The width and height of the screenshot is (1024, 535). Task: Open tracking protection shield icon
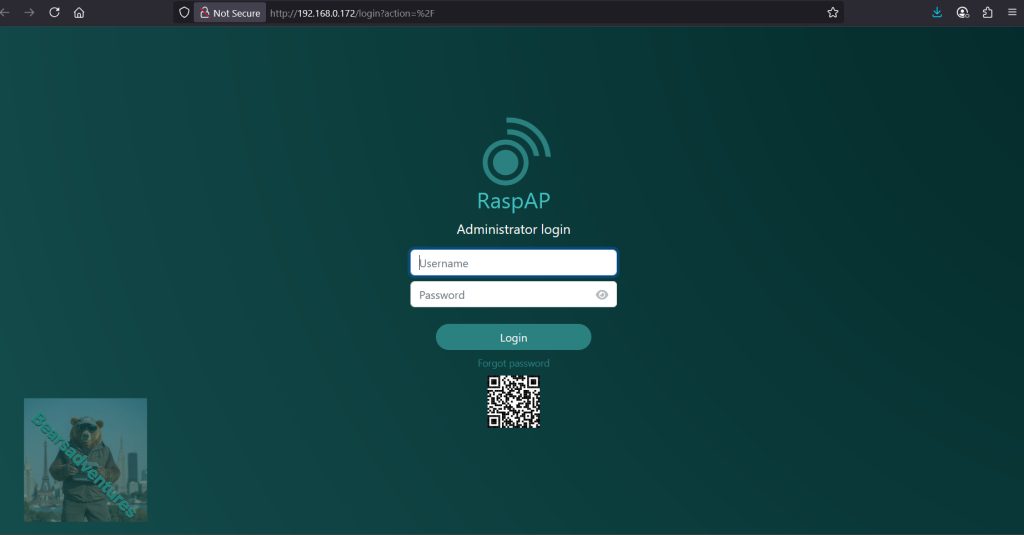click(184, 12)
